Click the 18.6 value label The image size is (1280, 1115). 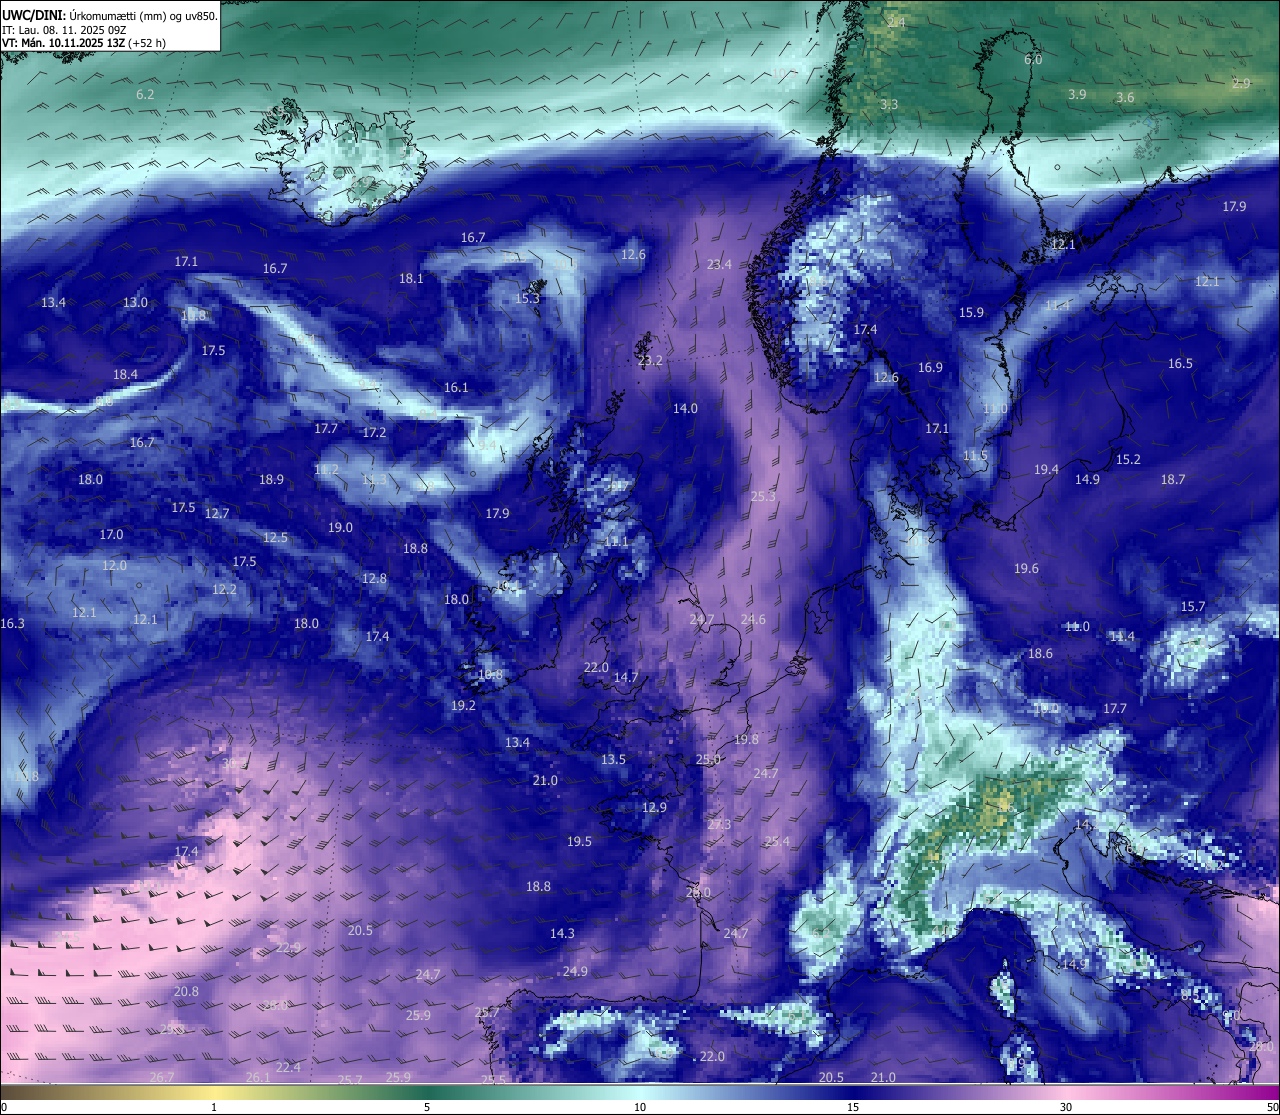(1040, 653)
